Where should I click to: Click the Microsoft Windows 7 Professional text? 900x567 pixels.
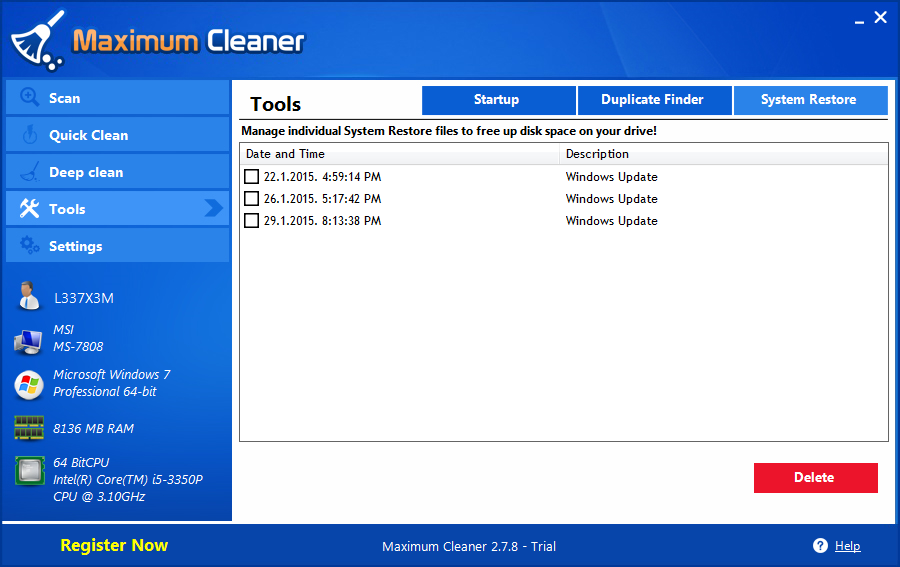tap(112, 383)
